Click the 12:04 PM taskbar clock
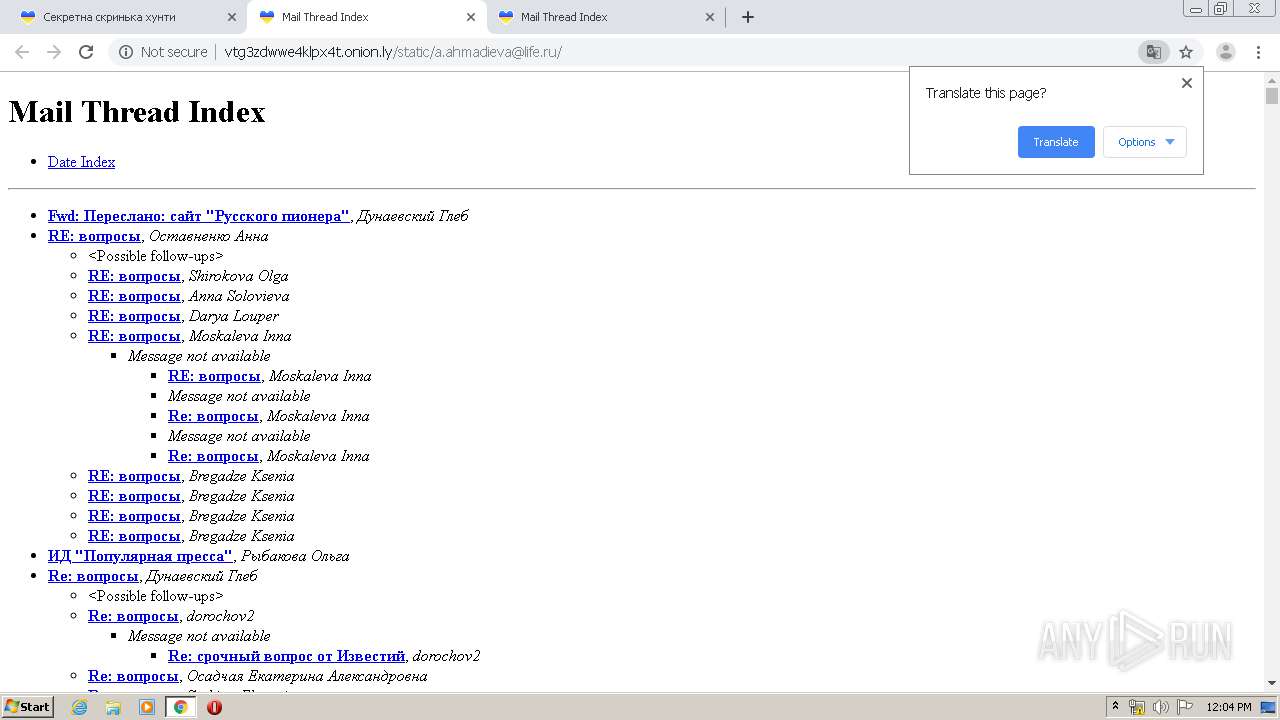Screen dimensions: 1280x720 (x=1229, y=707)
